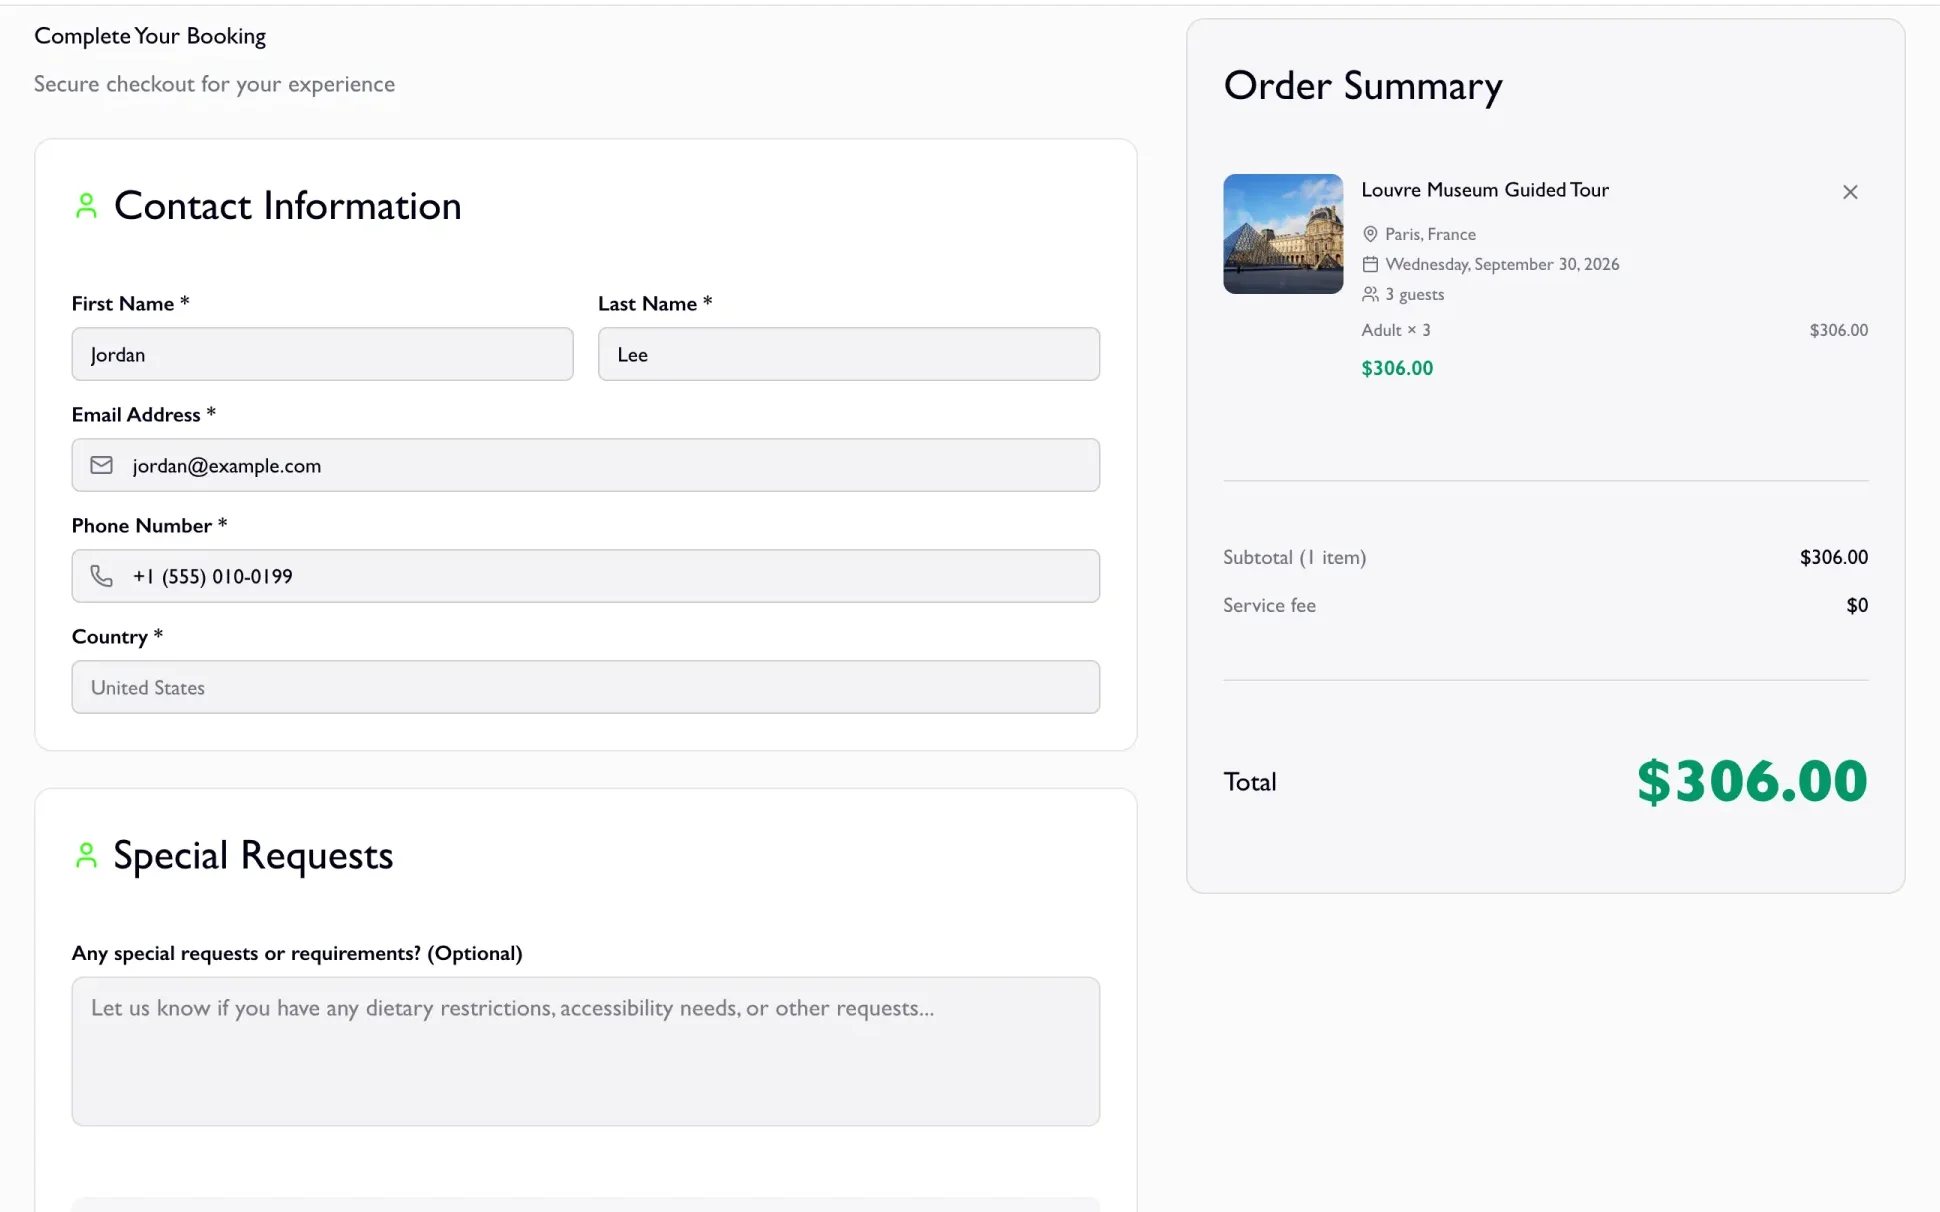Click the Paris, France location text
1940x1212 pixels.
tap(1429, 234)
